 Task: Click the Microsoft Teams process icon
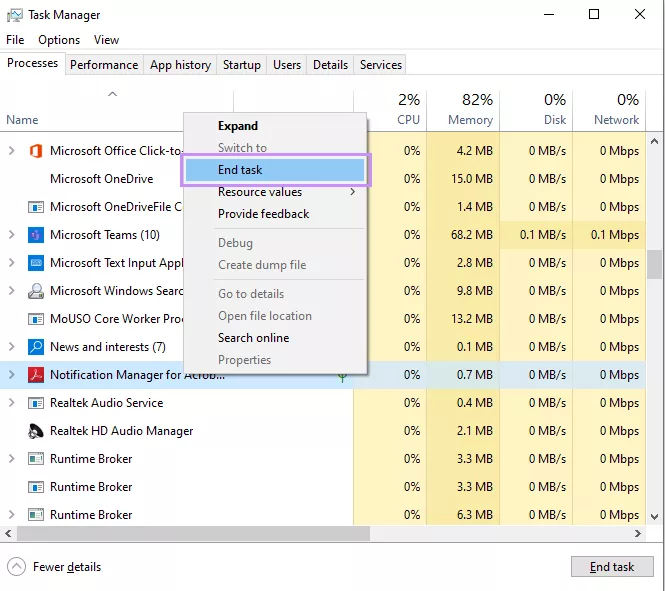click(x=36, y=235)
